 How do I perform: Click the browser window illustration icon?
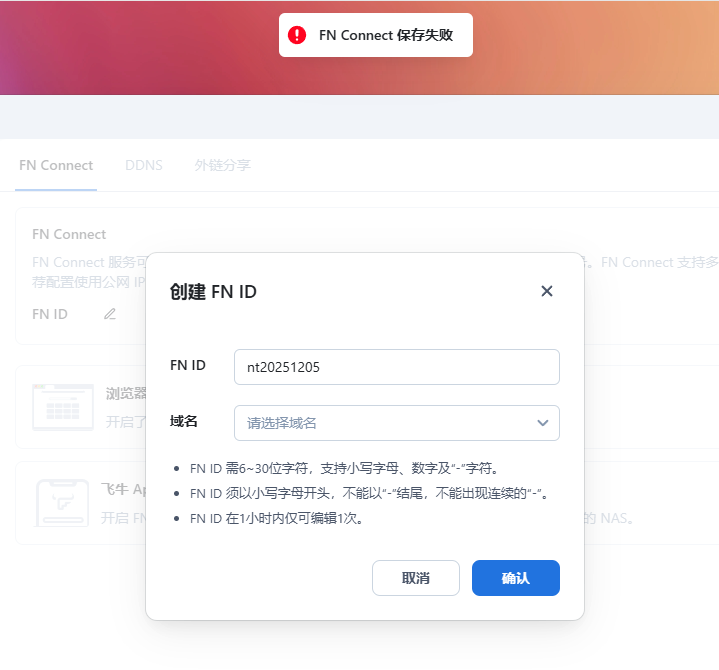tap(63, 407)
